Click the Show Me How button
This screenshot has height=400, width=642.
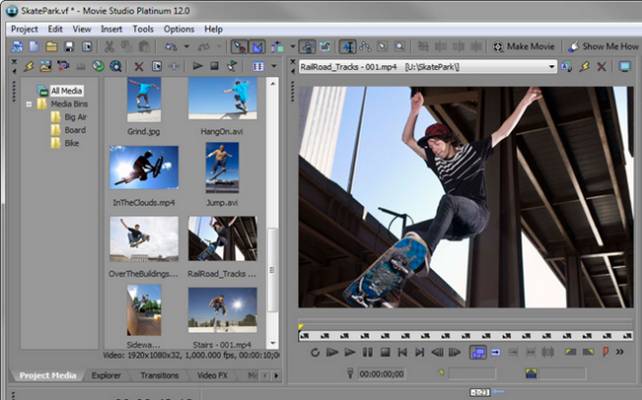(x=603, y=46)
